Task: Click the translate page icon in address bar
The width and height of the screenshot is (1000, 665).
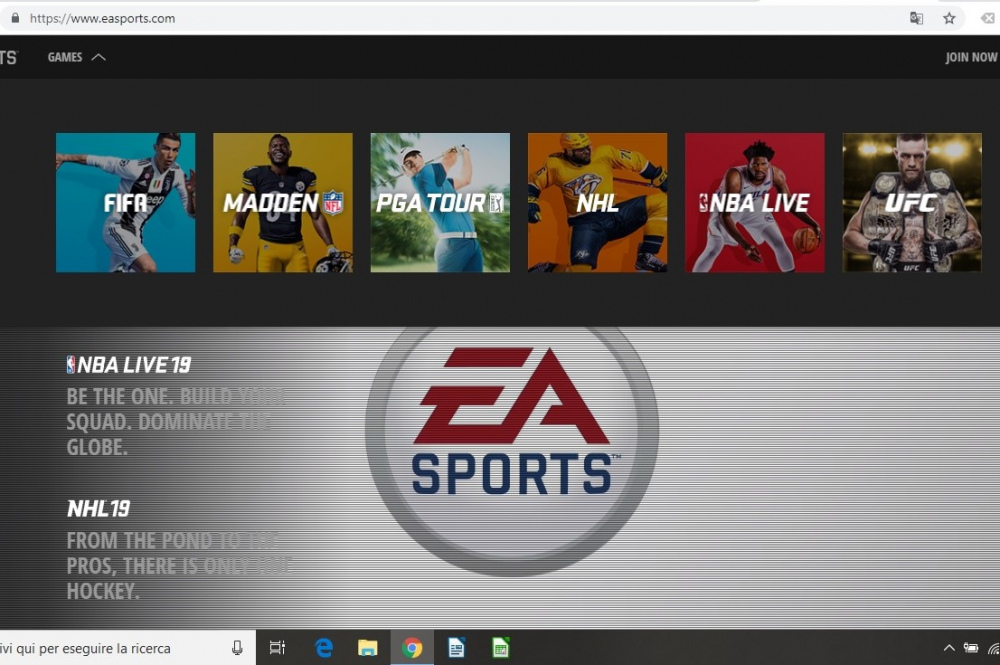Action: [x=916, y=18]
